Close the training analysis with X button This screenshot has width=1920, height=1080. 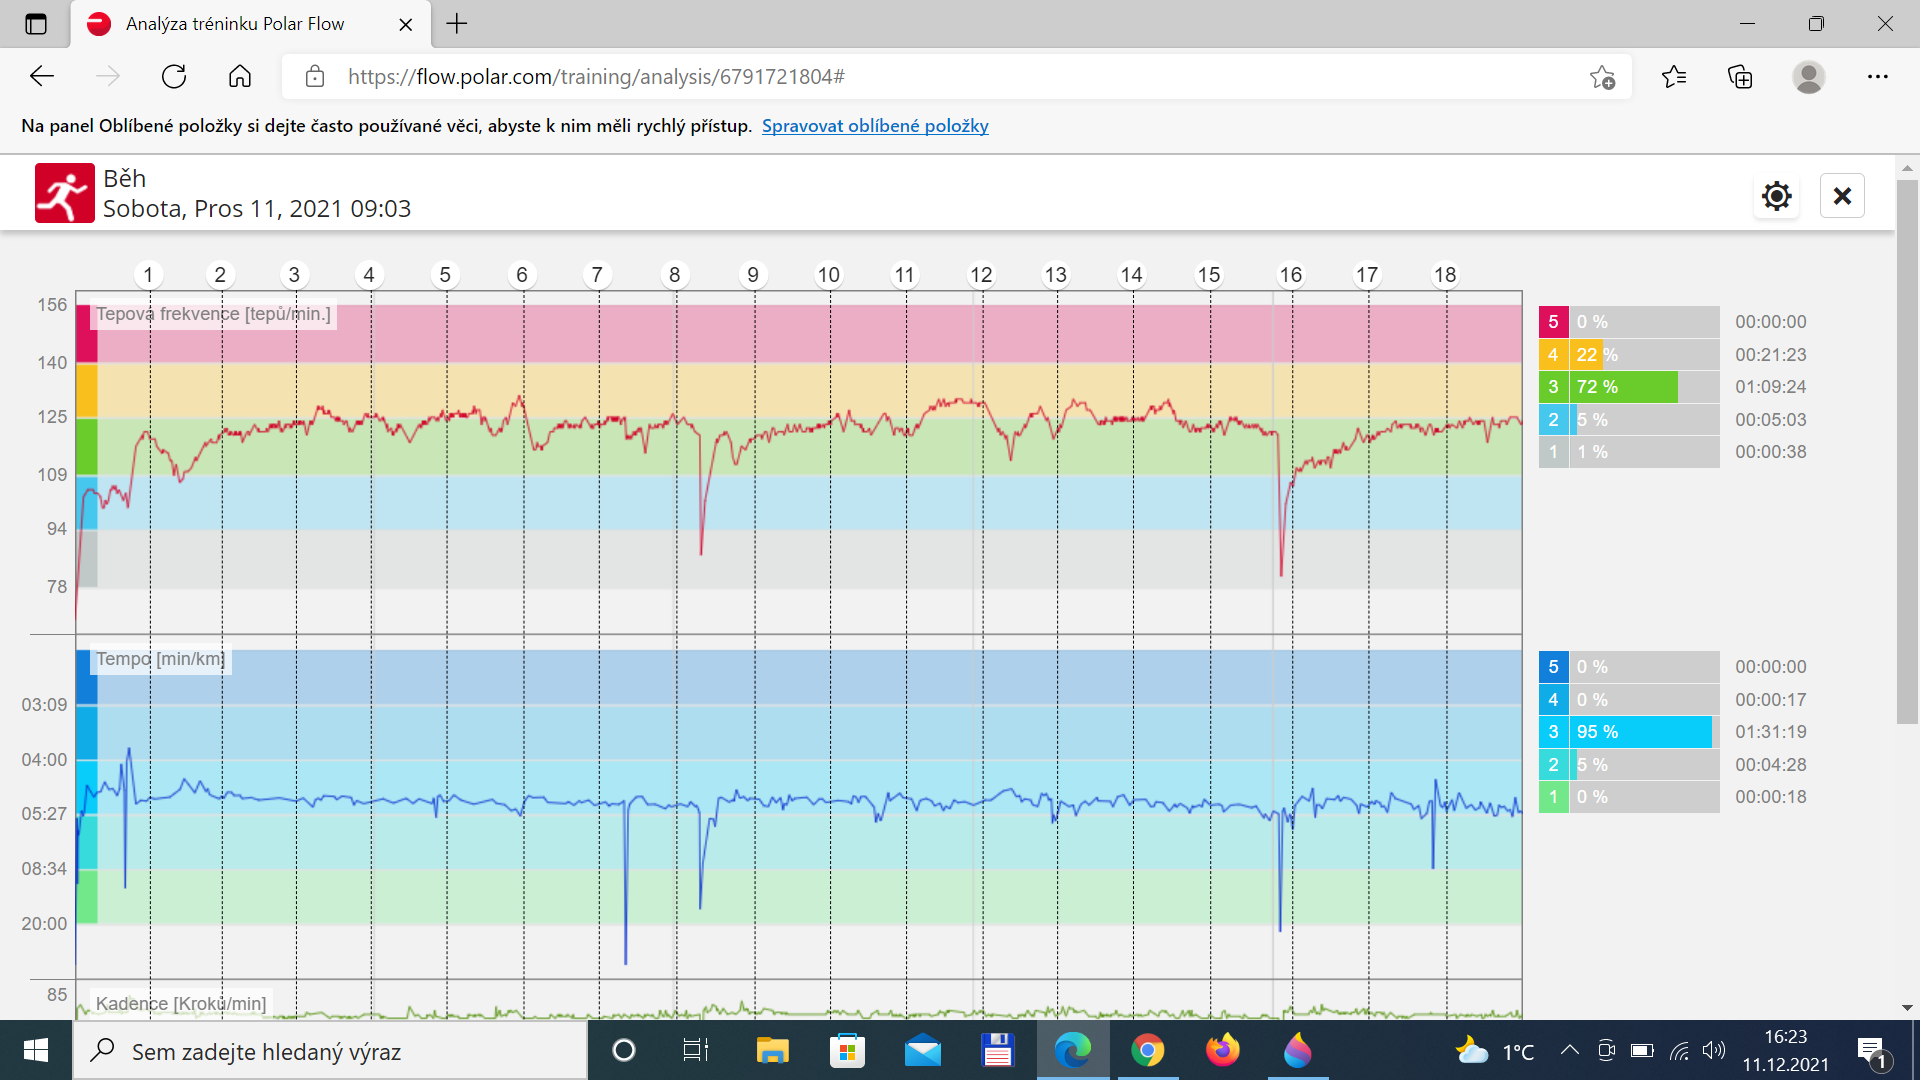click(1842, 196)
